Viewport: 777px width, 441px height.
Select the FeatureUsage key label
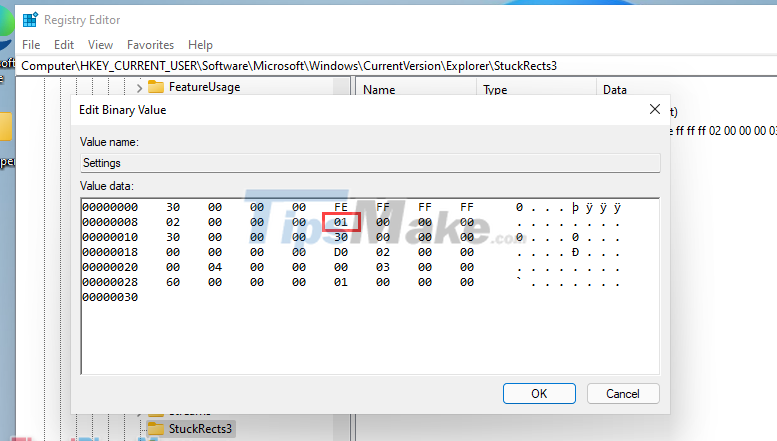(x=205, y=87)
